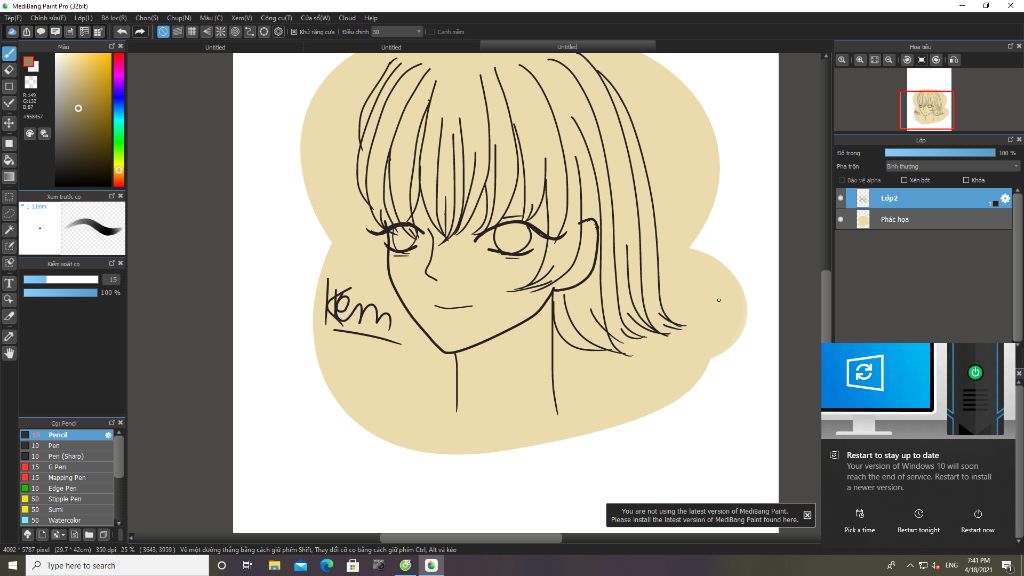Click the brush size value field
The height and width of the screenshot is (576, 1024).
tap(113, 280)
